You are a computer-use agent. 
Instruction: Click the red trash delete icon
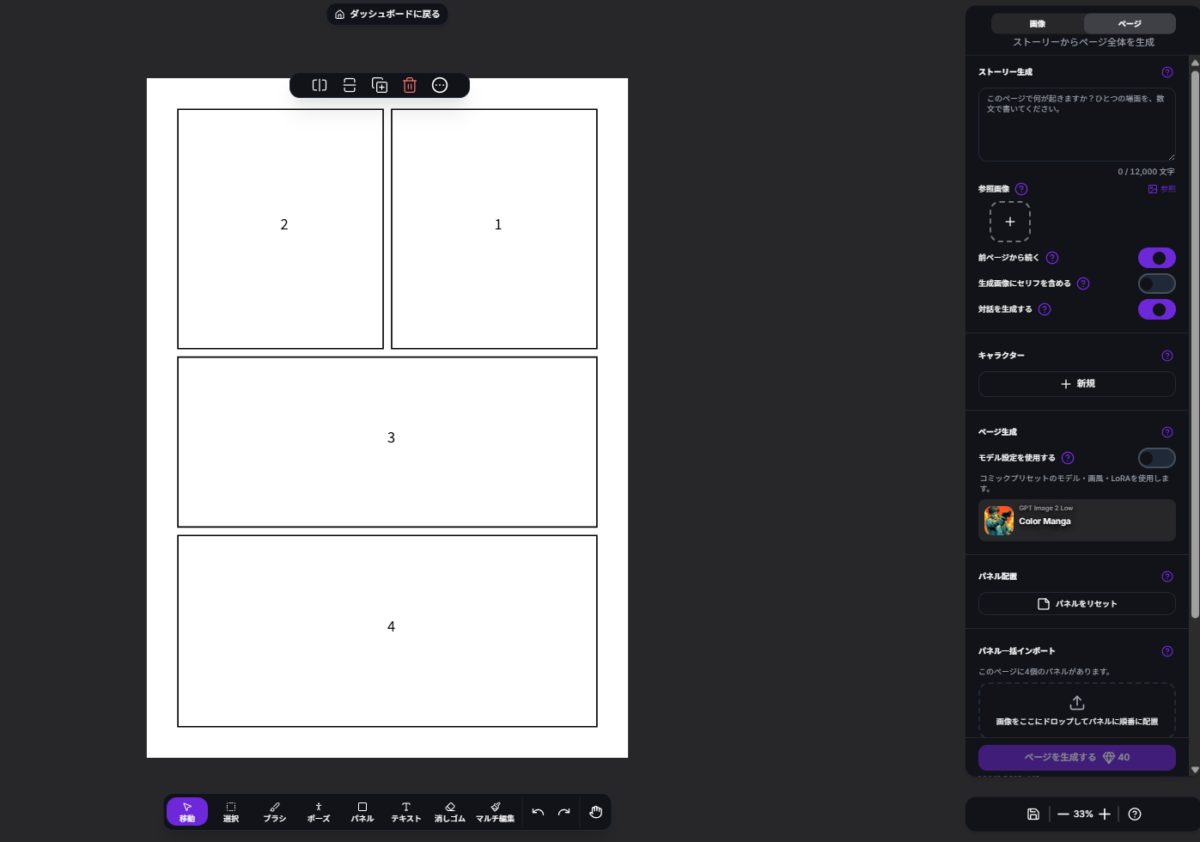click(409, 86)
